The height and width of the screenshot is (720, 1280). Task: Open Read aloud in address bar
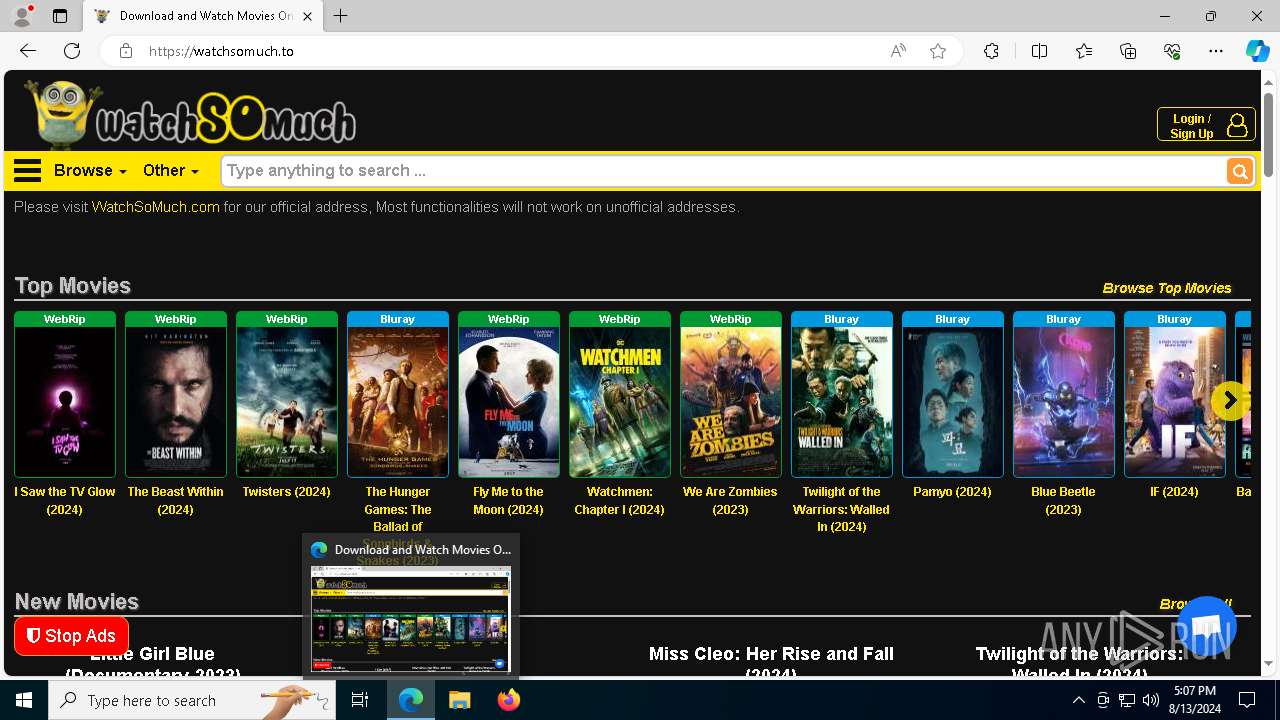coord(898,51)
